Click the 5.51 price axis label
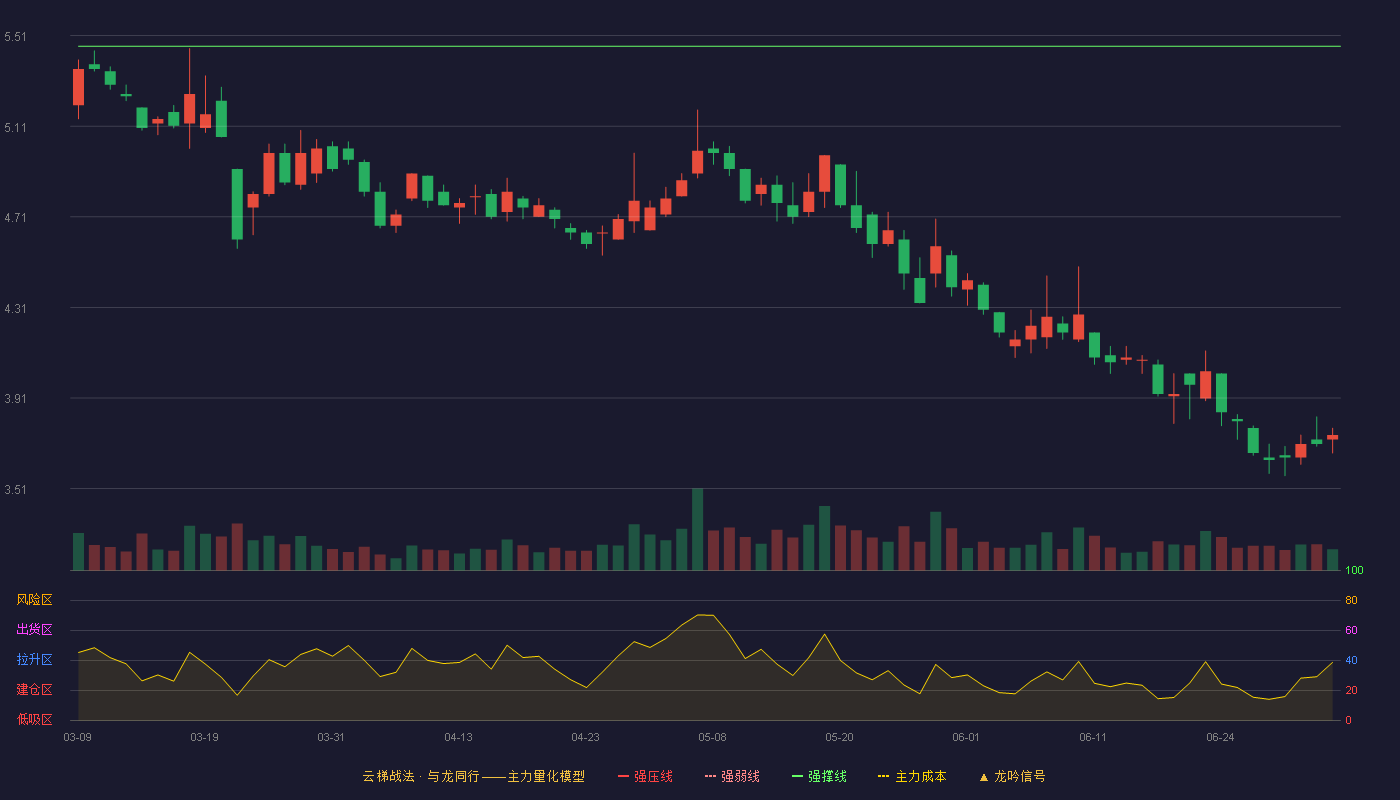 click(x=15, y=37)
